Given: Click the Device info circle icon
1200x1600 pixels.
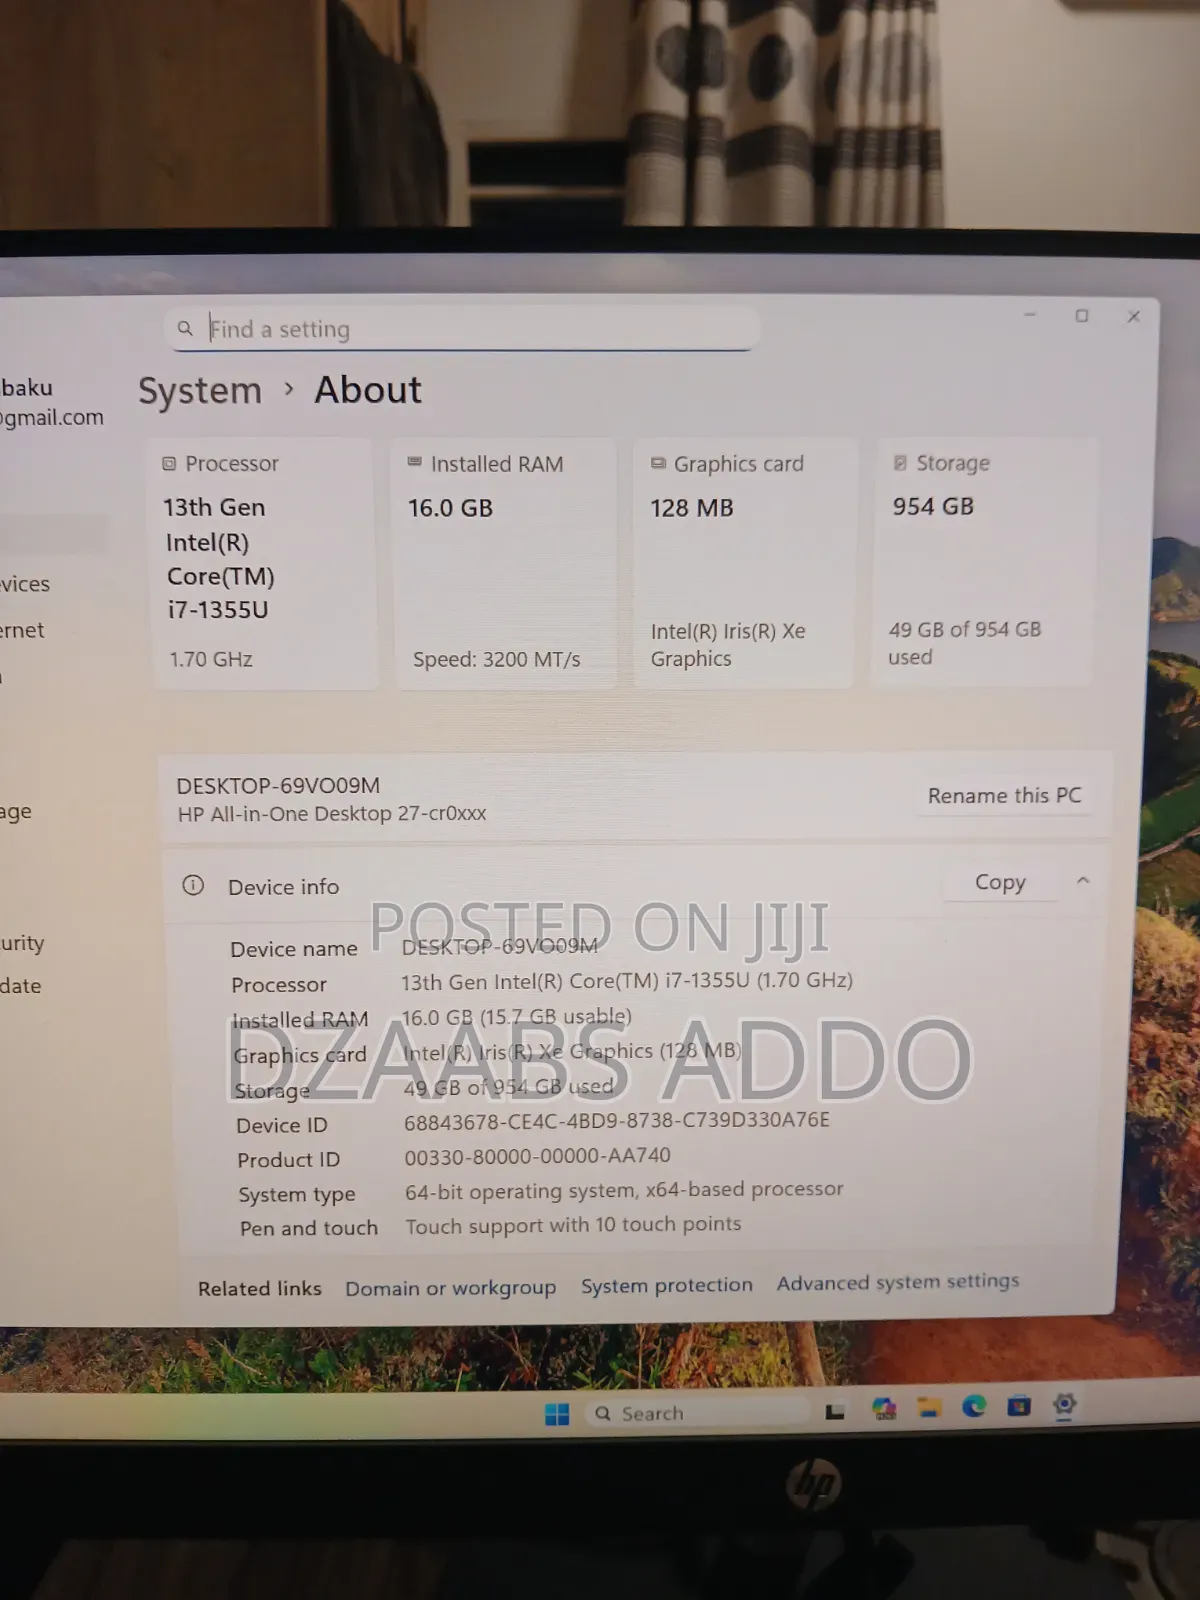Looking at the screenshot, I should coord(193,885).
